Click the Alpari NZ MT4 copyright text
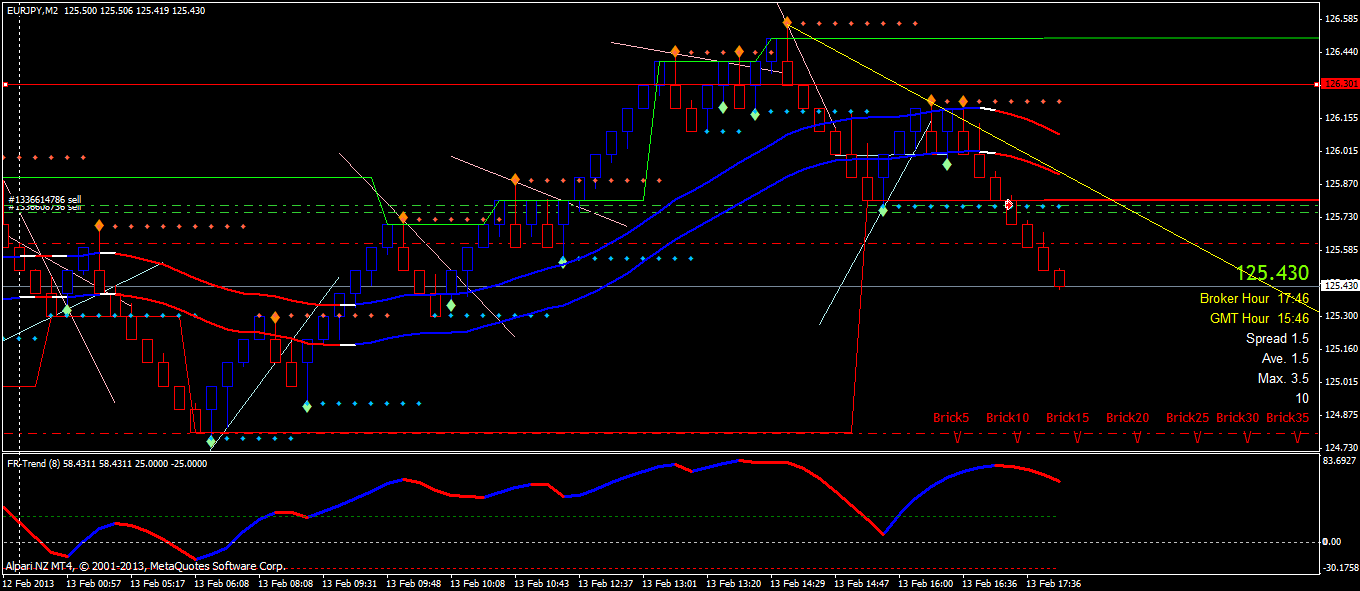Screen dimensions: 1360x591 point(145,566)
